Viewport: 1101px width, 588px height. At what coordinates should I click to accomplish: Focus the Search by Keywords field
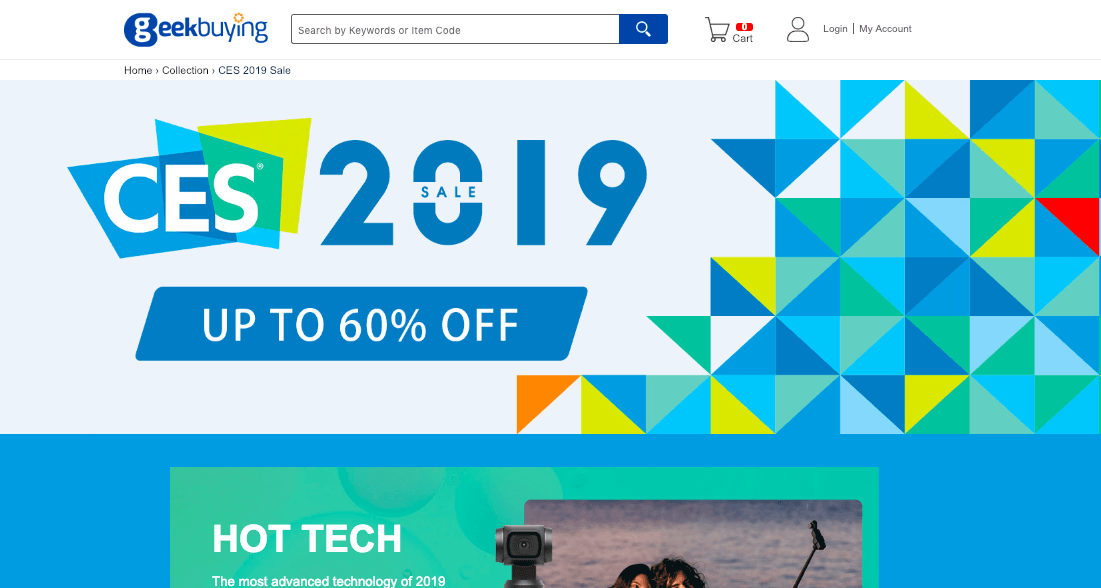click(455, 29)
